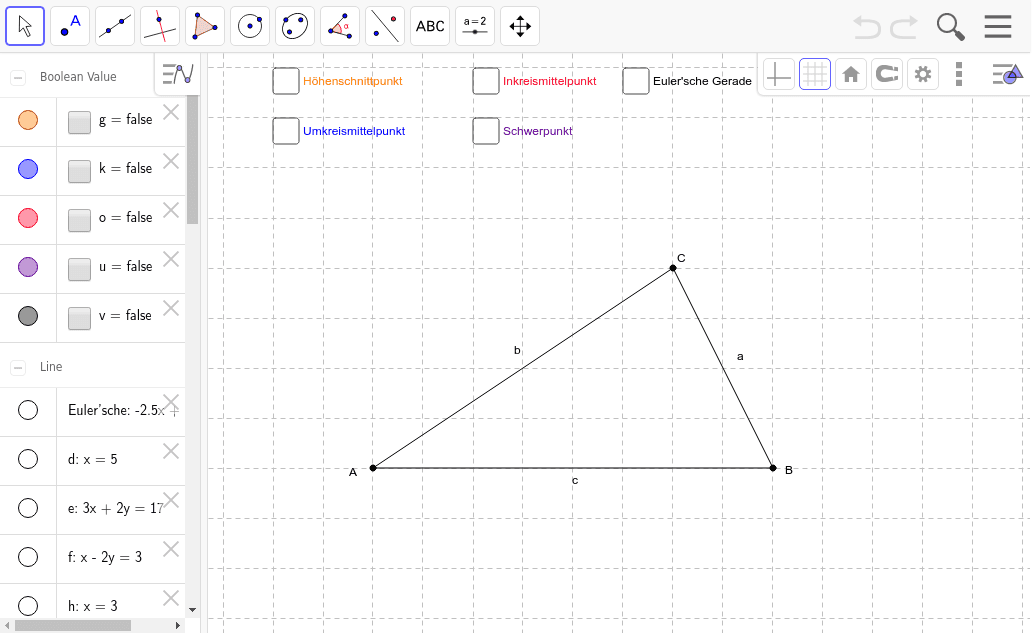This screenshot has width=1032, height=635.
Task: Open the search magnifier
Action: (x=950, y=27)
